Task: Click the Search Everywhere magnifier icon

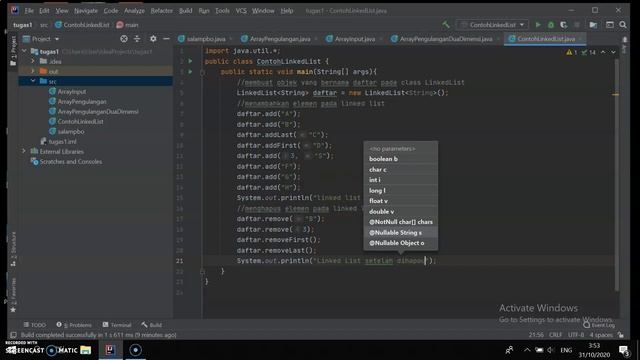Action: [623, 25]
